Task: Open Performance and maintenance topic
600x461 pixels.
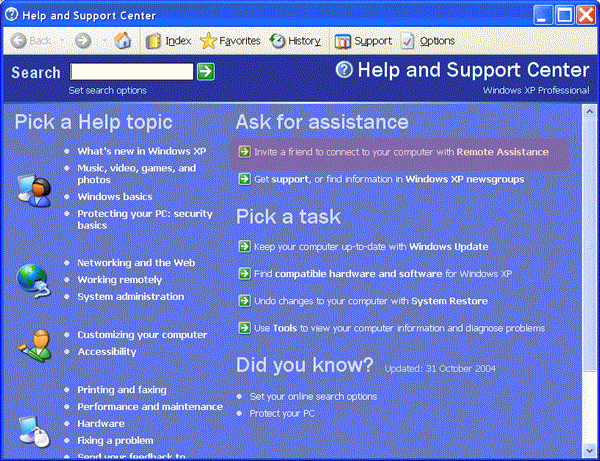Action: pos(150,407)
